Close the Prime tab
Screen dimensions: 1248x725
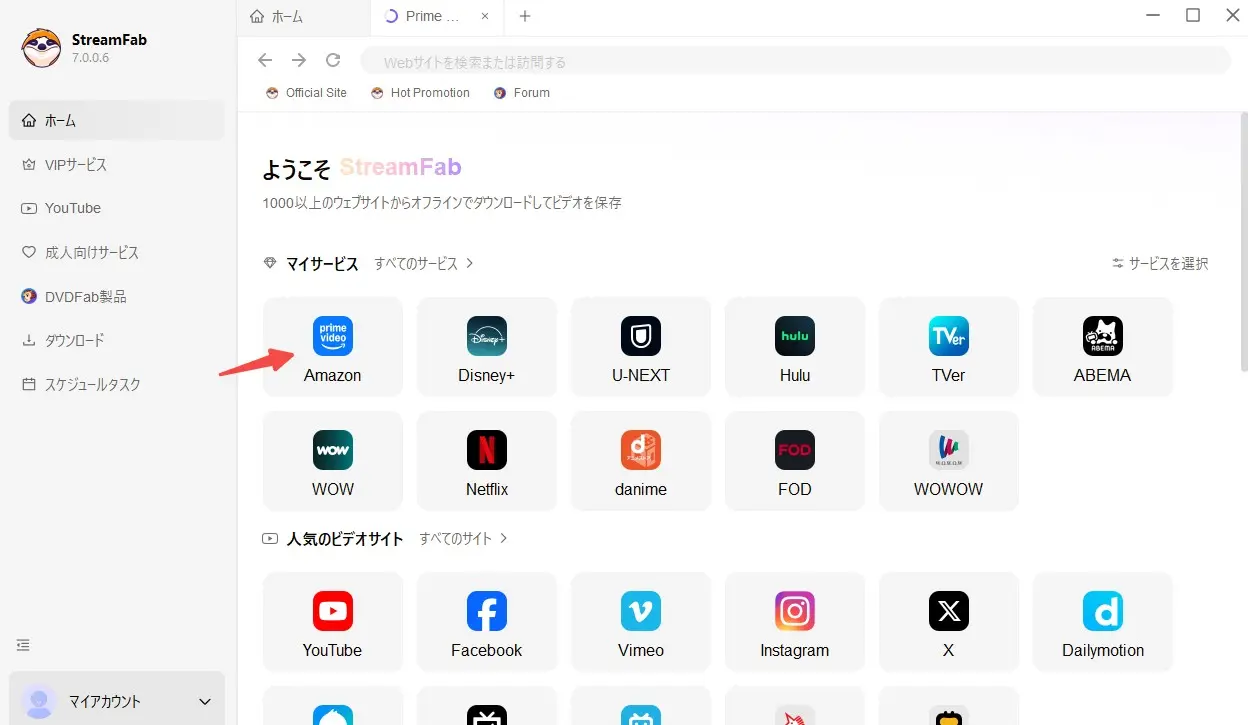[485, 17]
